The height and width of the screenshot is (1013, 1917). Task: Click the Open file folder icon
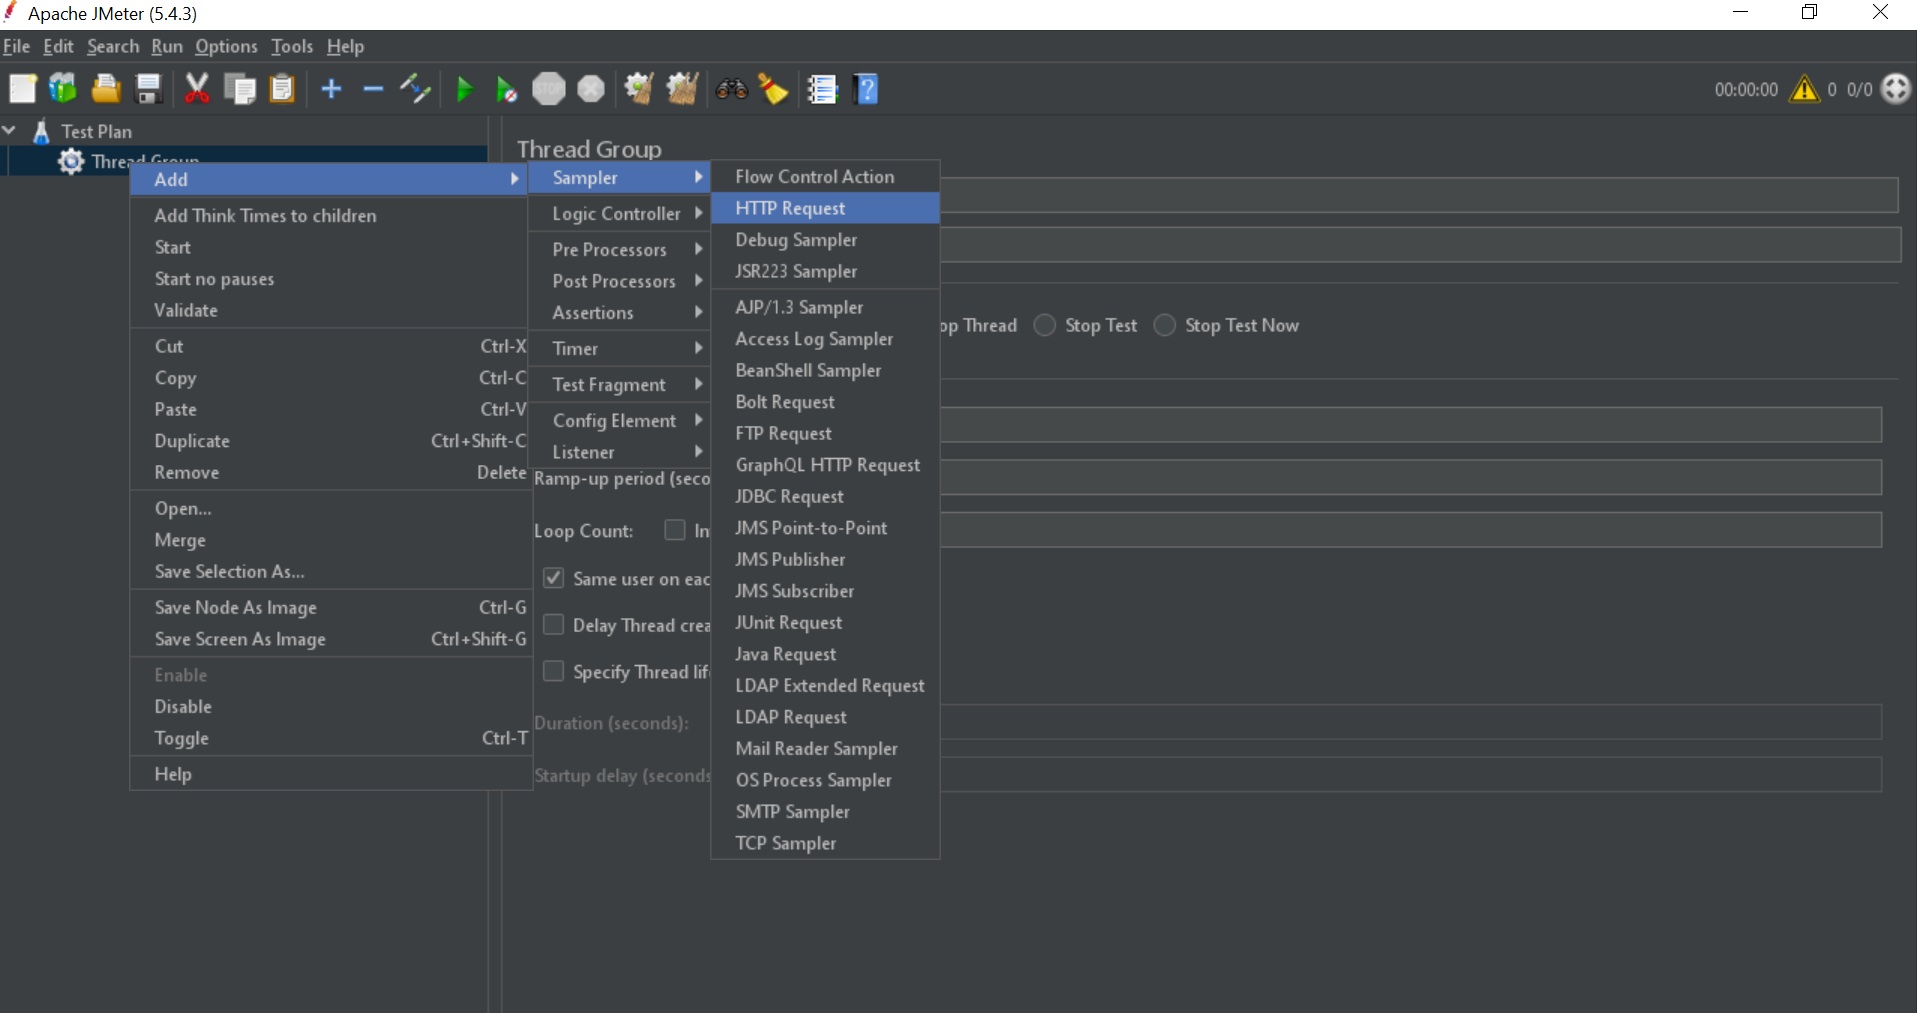point(106,89)
